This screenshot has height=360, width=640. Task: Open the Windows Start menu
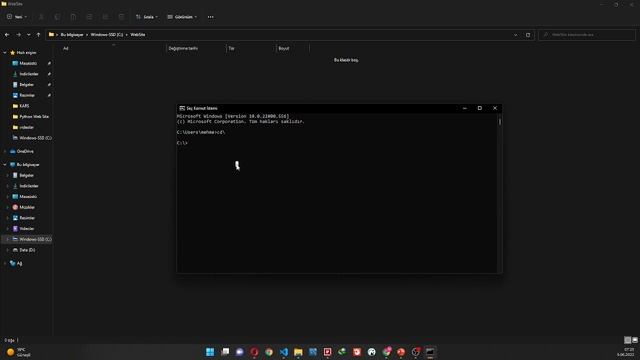pos(210,352)
